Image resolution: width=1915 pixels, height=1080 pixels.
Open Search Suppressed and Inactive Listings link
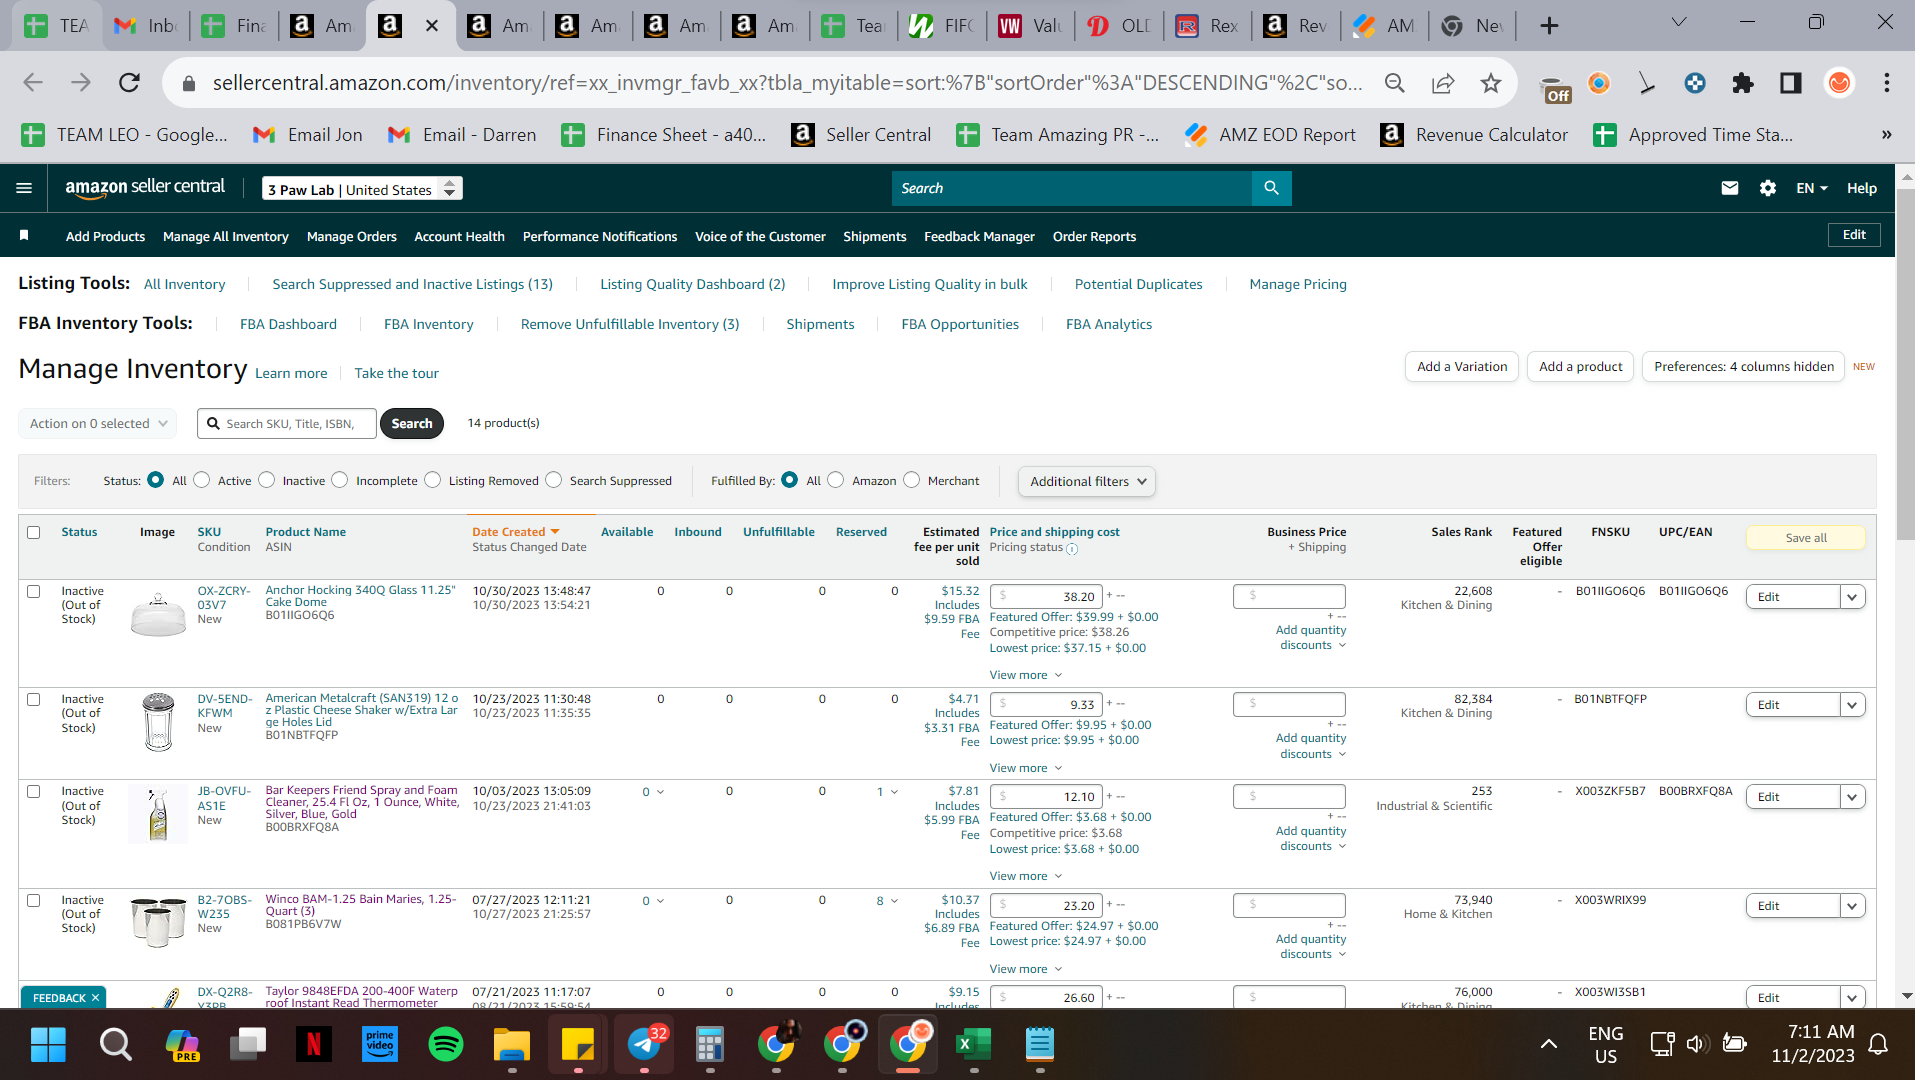point(412,284)
